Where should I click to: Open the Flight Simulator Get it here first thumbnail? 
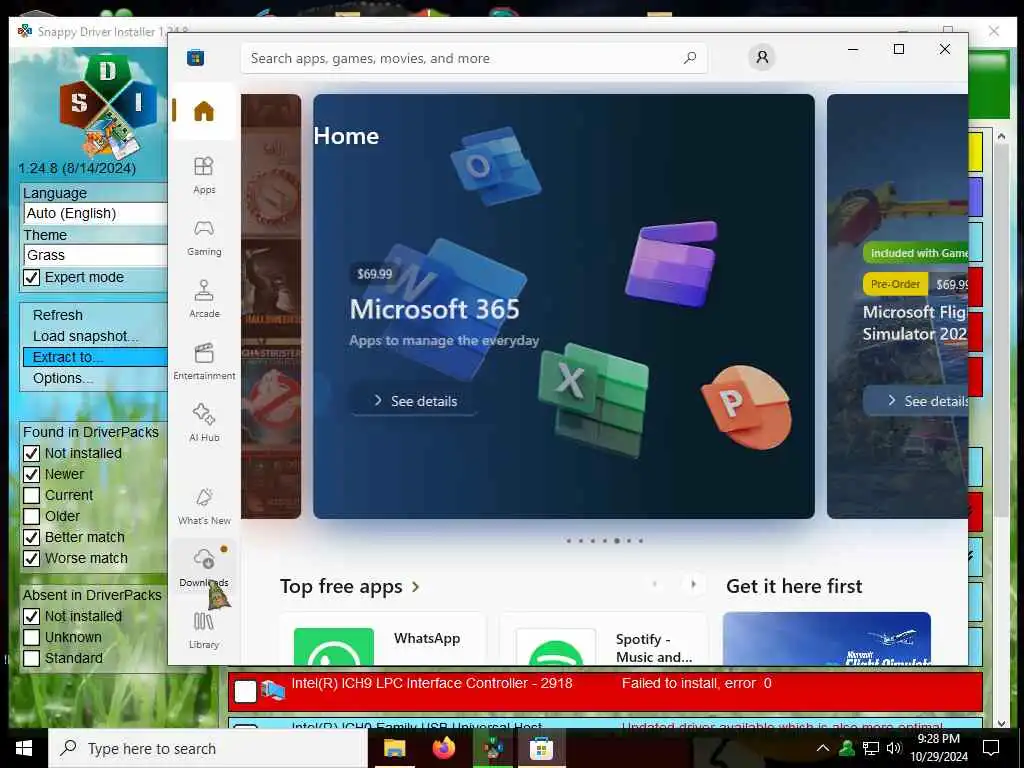point(827,639)
